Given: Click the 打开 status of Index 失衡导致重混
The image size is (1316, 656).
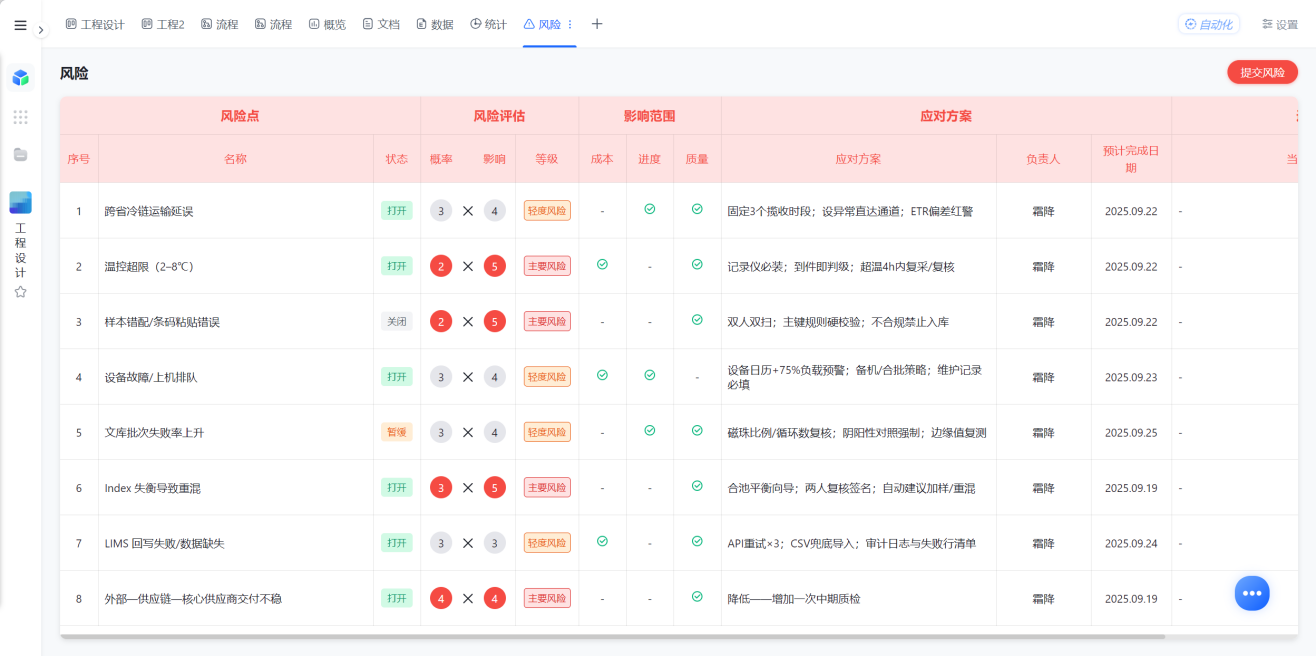Looking at the screenshot, I should [x=397, y=487].
